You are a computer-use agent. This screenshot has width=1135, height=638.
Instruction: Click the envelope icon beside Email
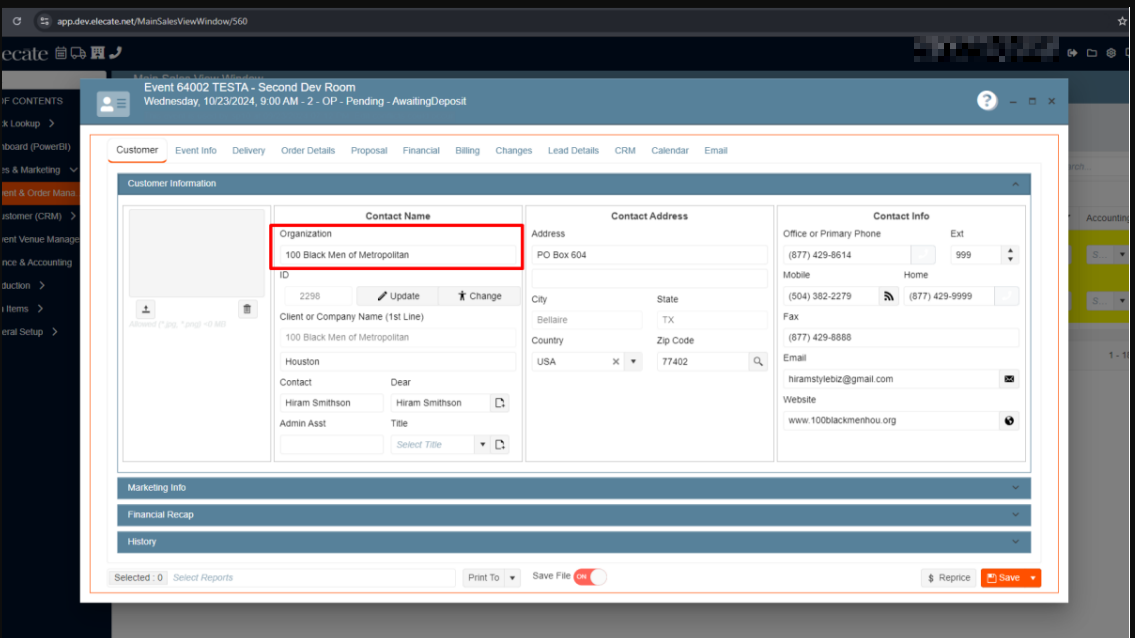[1009, 379]
